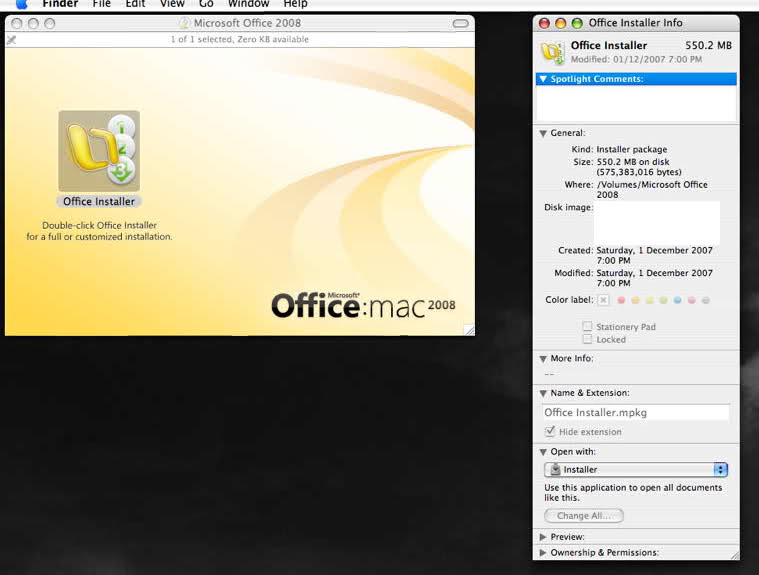Click the no-color label X swatch
This screenshot has height=575, width=759.
tap(603, 300)
